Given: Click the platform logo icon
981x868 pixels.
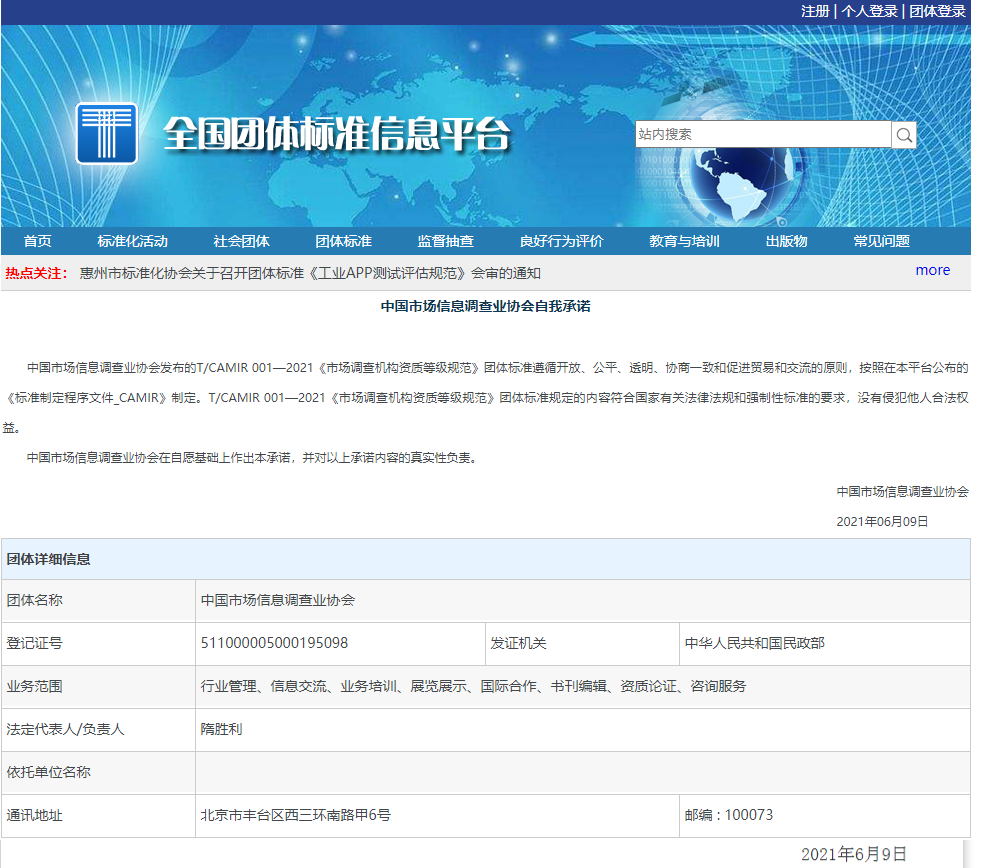Looking at the screenshot, I should [x=106, y=133].
